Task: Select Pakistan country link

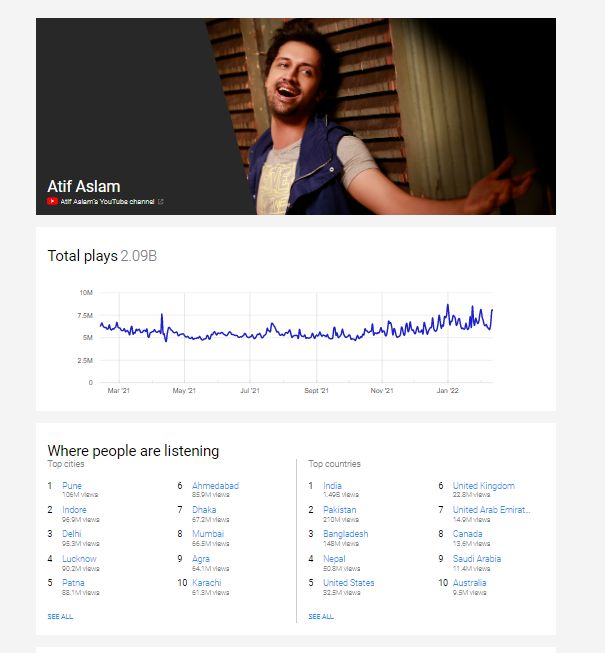Action: (340, 510)
